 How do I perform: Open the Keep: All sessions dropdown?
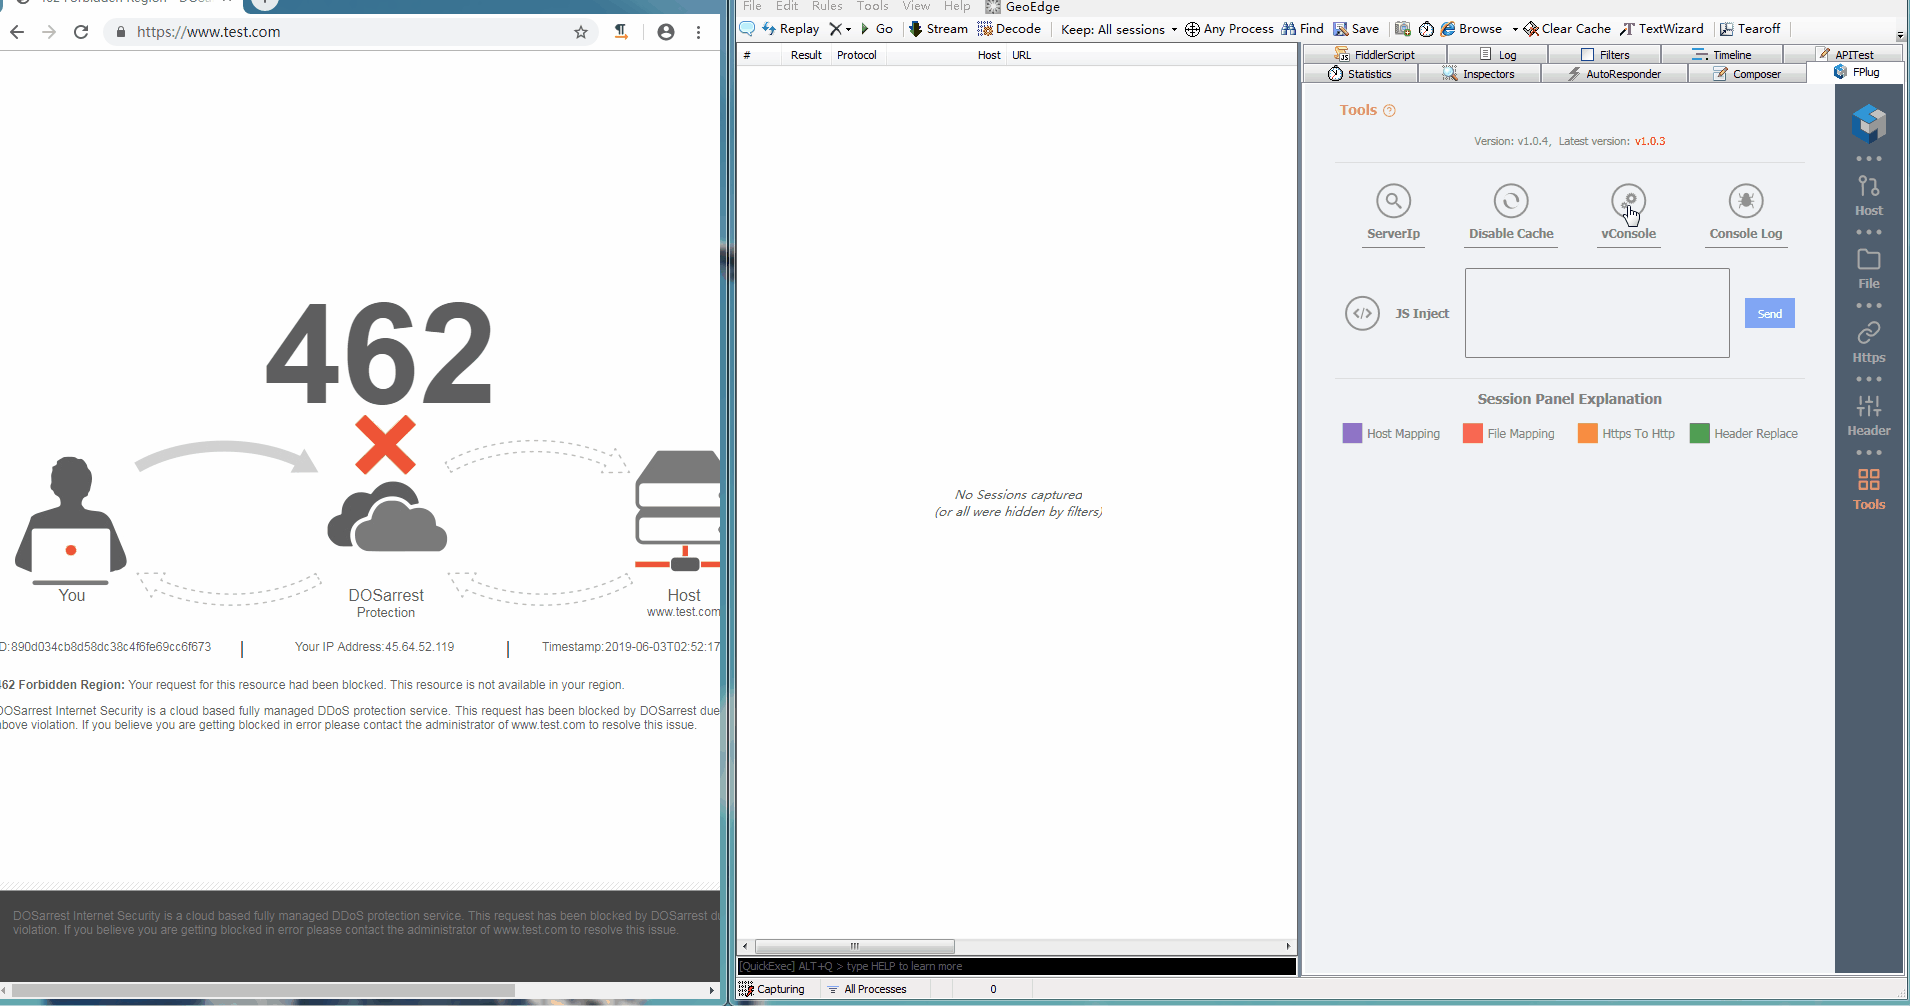(x=1119, y=29)
